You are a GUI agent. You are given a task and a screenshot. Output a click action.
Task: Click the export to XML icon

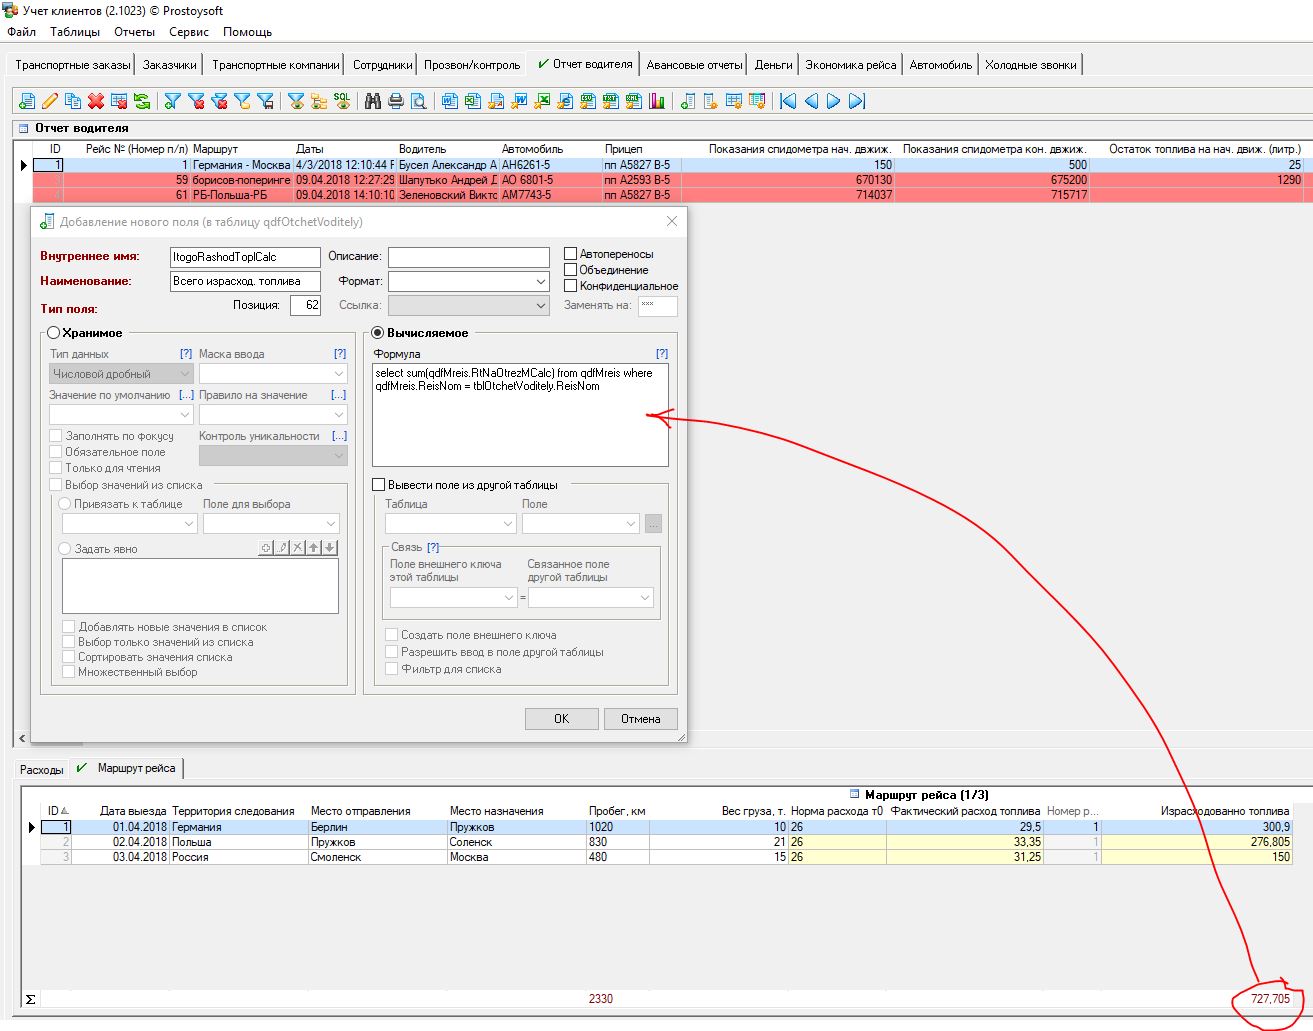[x=633, y=101]
